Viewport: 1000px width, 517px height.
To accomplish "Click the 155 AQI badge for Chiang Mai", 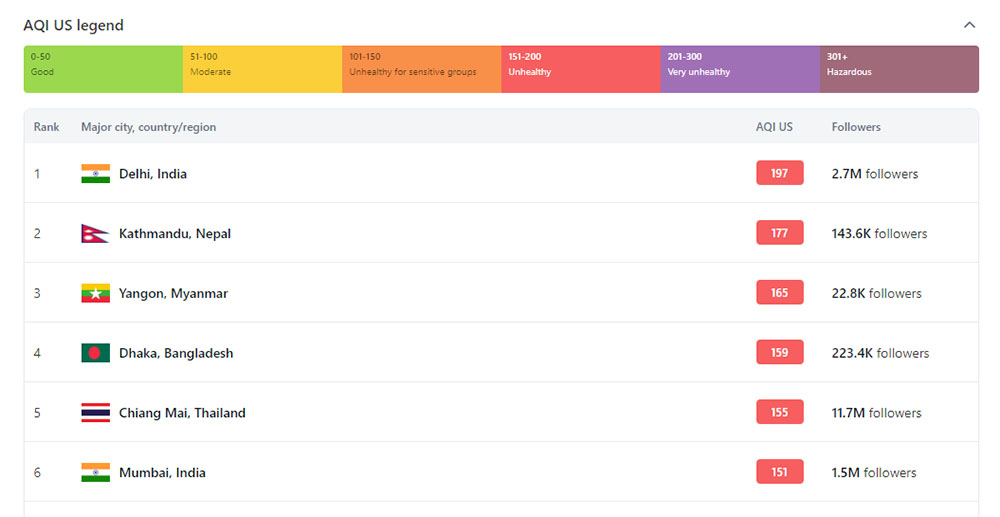I will tap(779, 413).
